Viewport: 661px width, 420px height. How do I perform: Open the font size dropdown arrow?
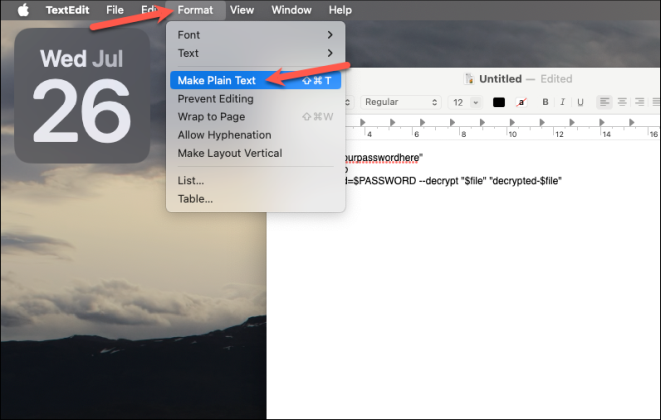(x=476, y=102)
